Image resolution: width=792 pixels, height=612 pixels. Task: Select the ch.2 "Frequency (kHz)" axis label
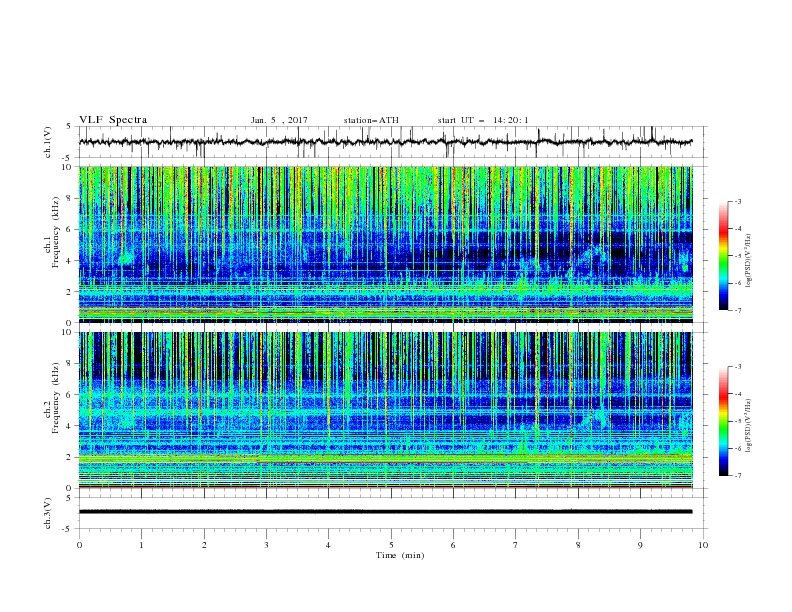(56, 398)
